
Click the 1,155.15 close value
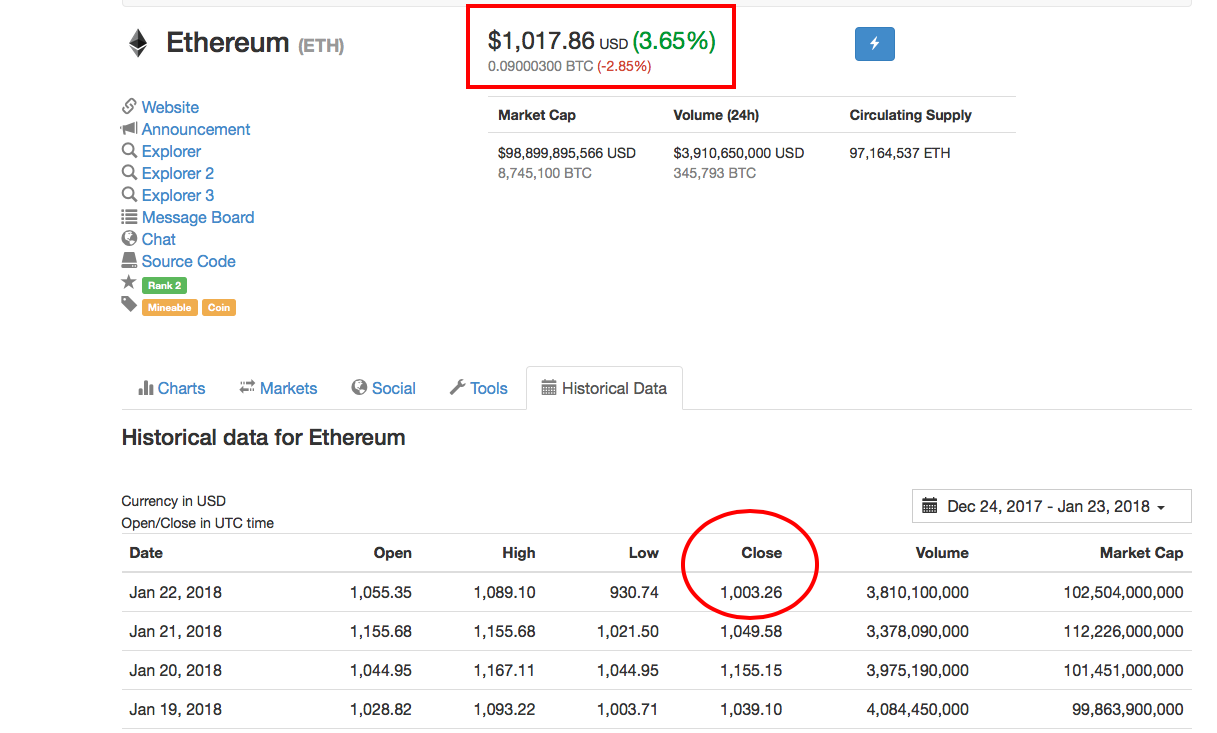pos(751,670)
